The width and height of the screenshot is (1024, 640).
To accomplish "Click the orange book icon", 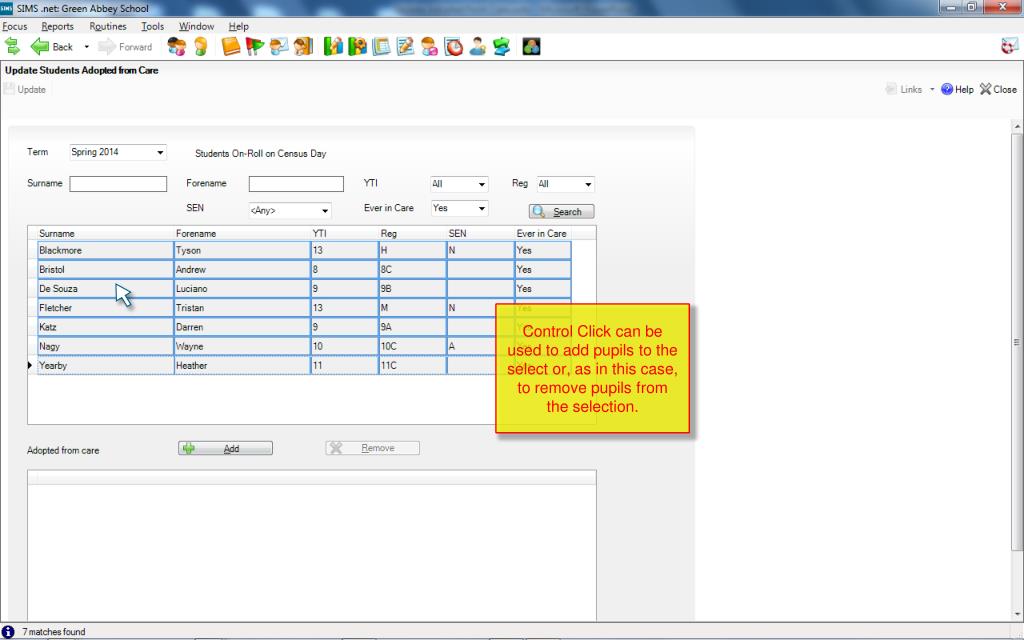I will click(231, 46).
